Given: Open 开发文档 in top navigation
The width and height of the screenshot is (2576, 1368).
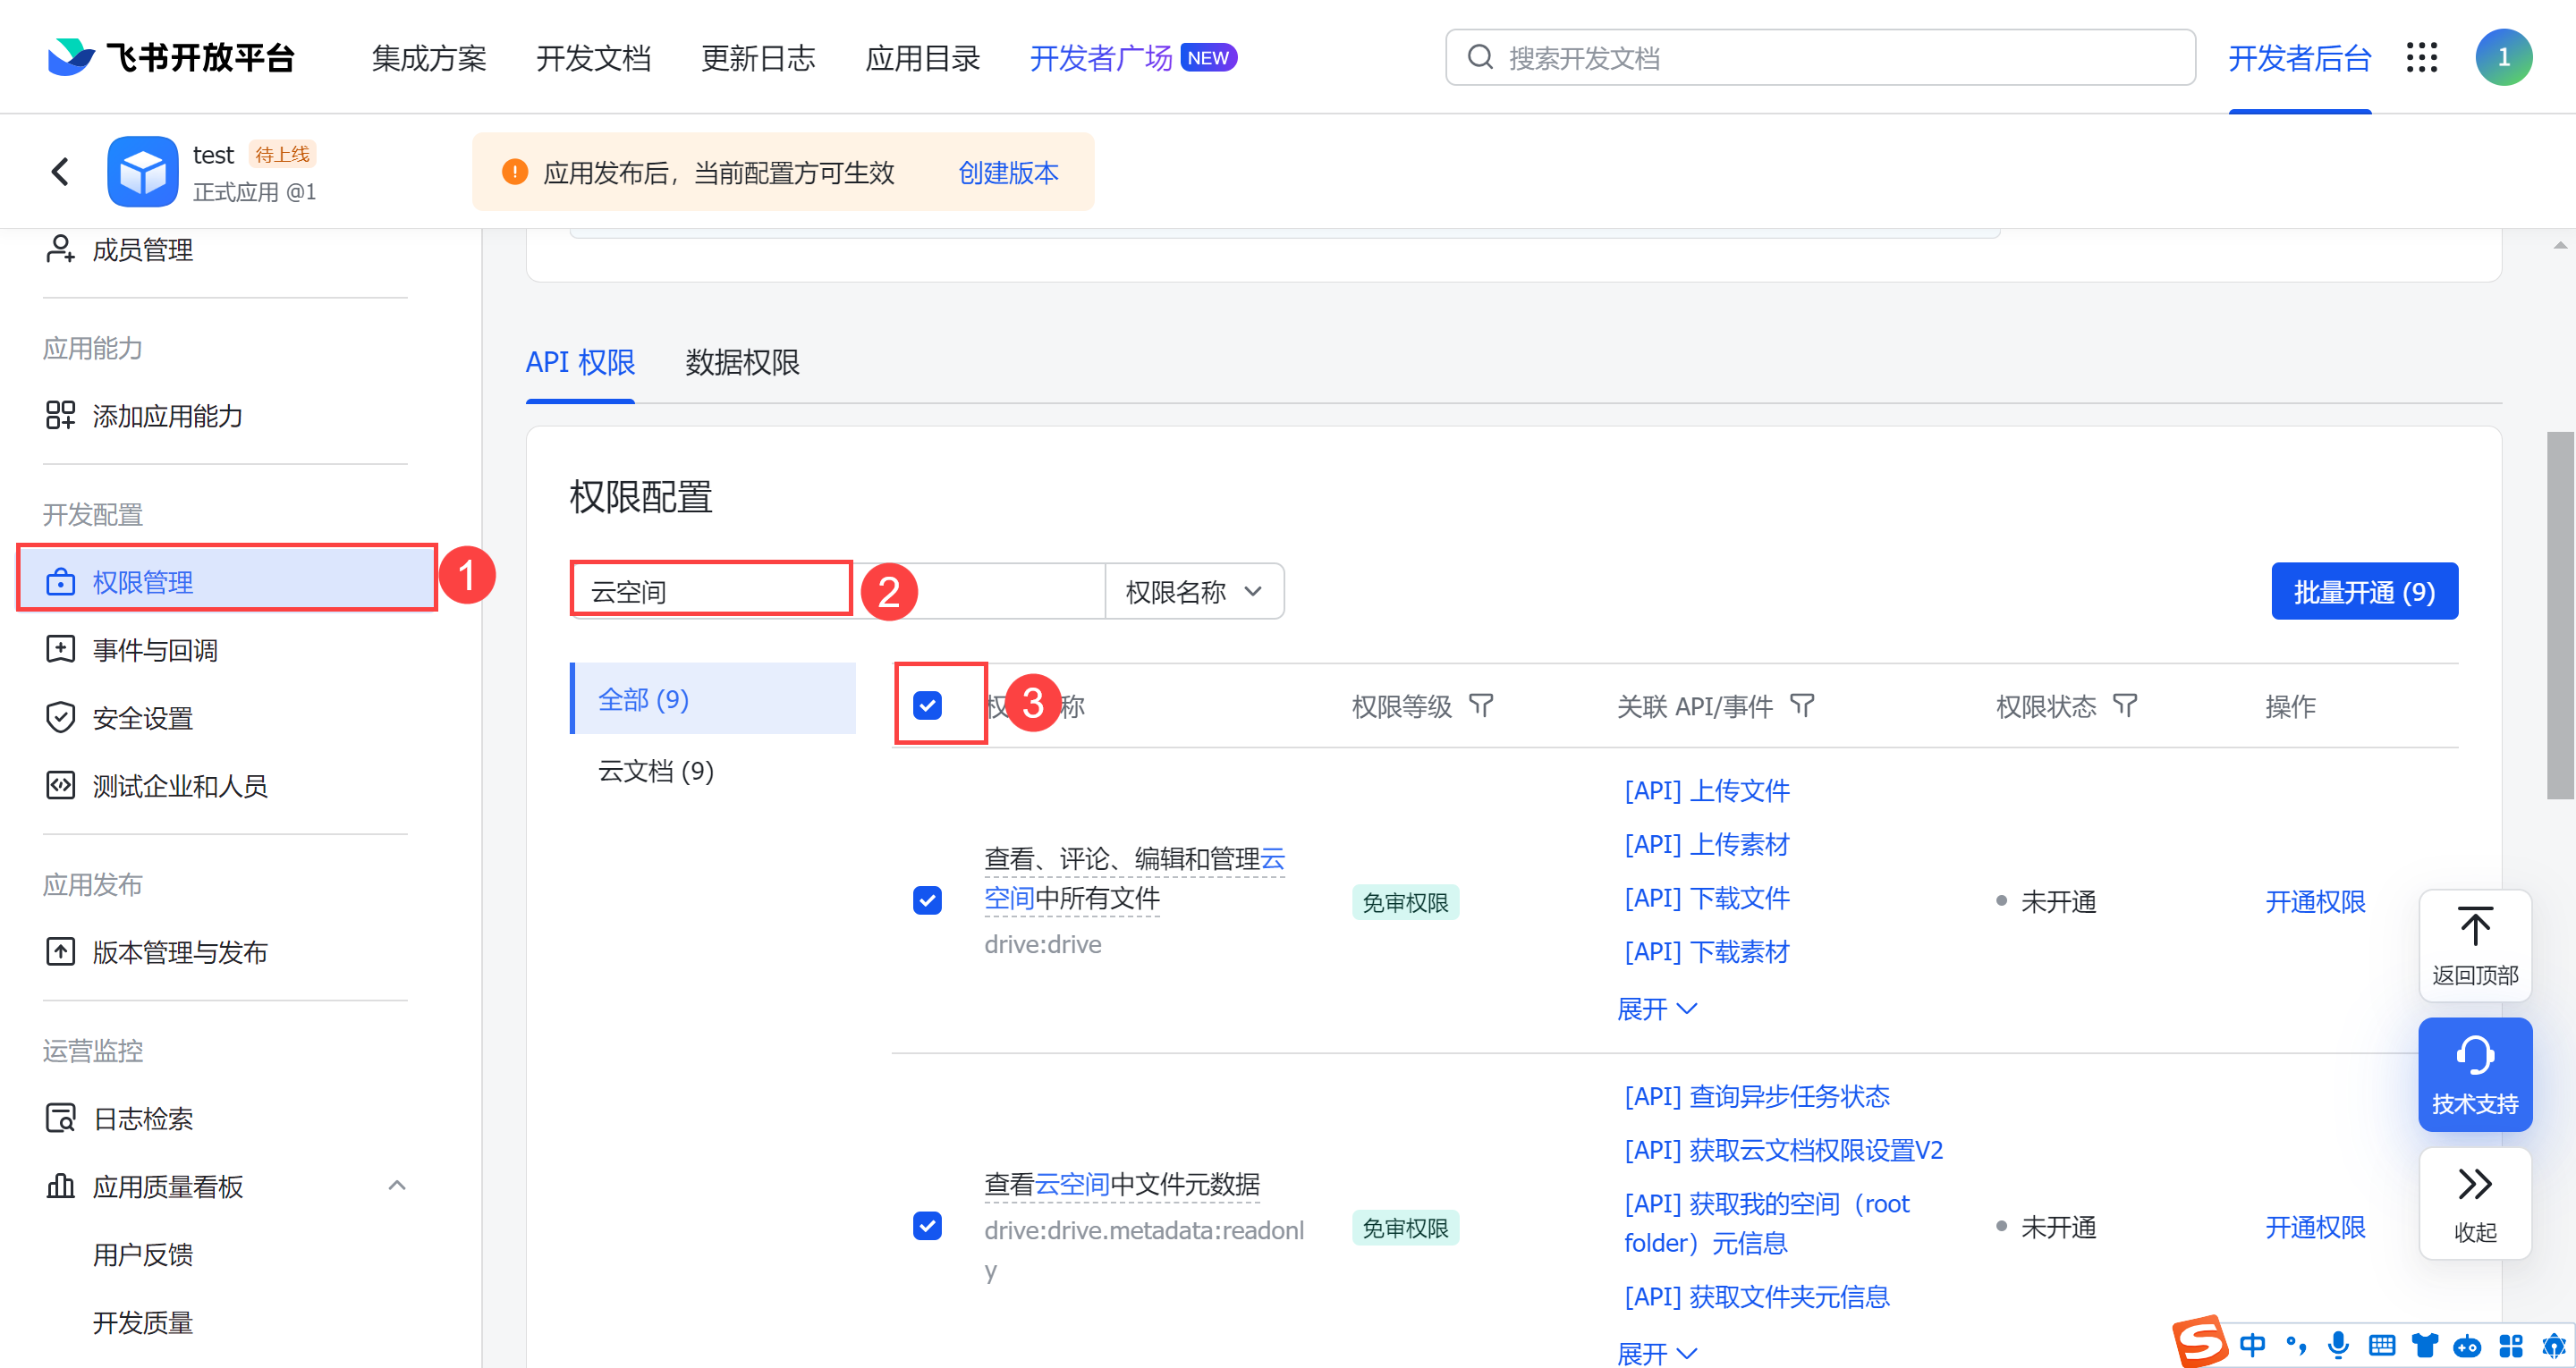Looking at the screenshot, I should [593, 58].
